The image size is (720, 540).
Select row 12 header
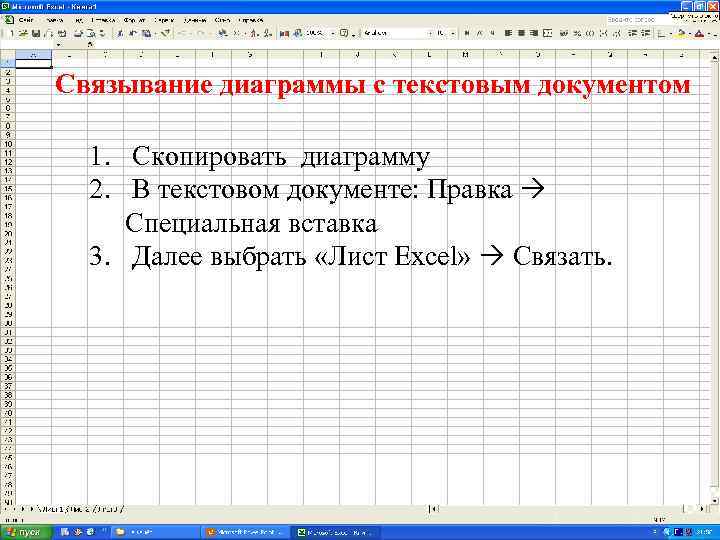click(7, 162)
